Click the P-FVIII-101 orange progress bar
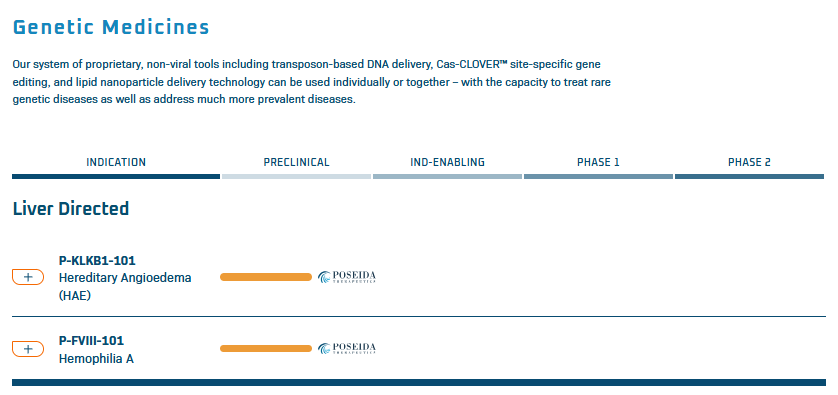This screenshot has height=395, width=838. pos(266,348)
